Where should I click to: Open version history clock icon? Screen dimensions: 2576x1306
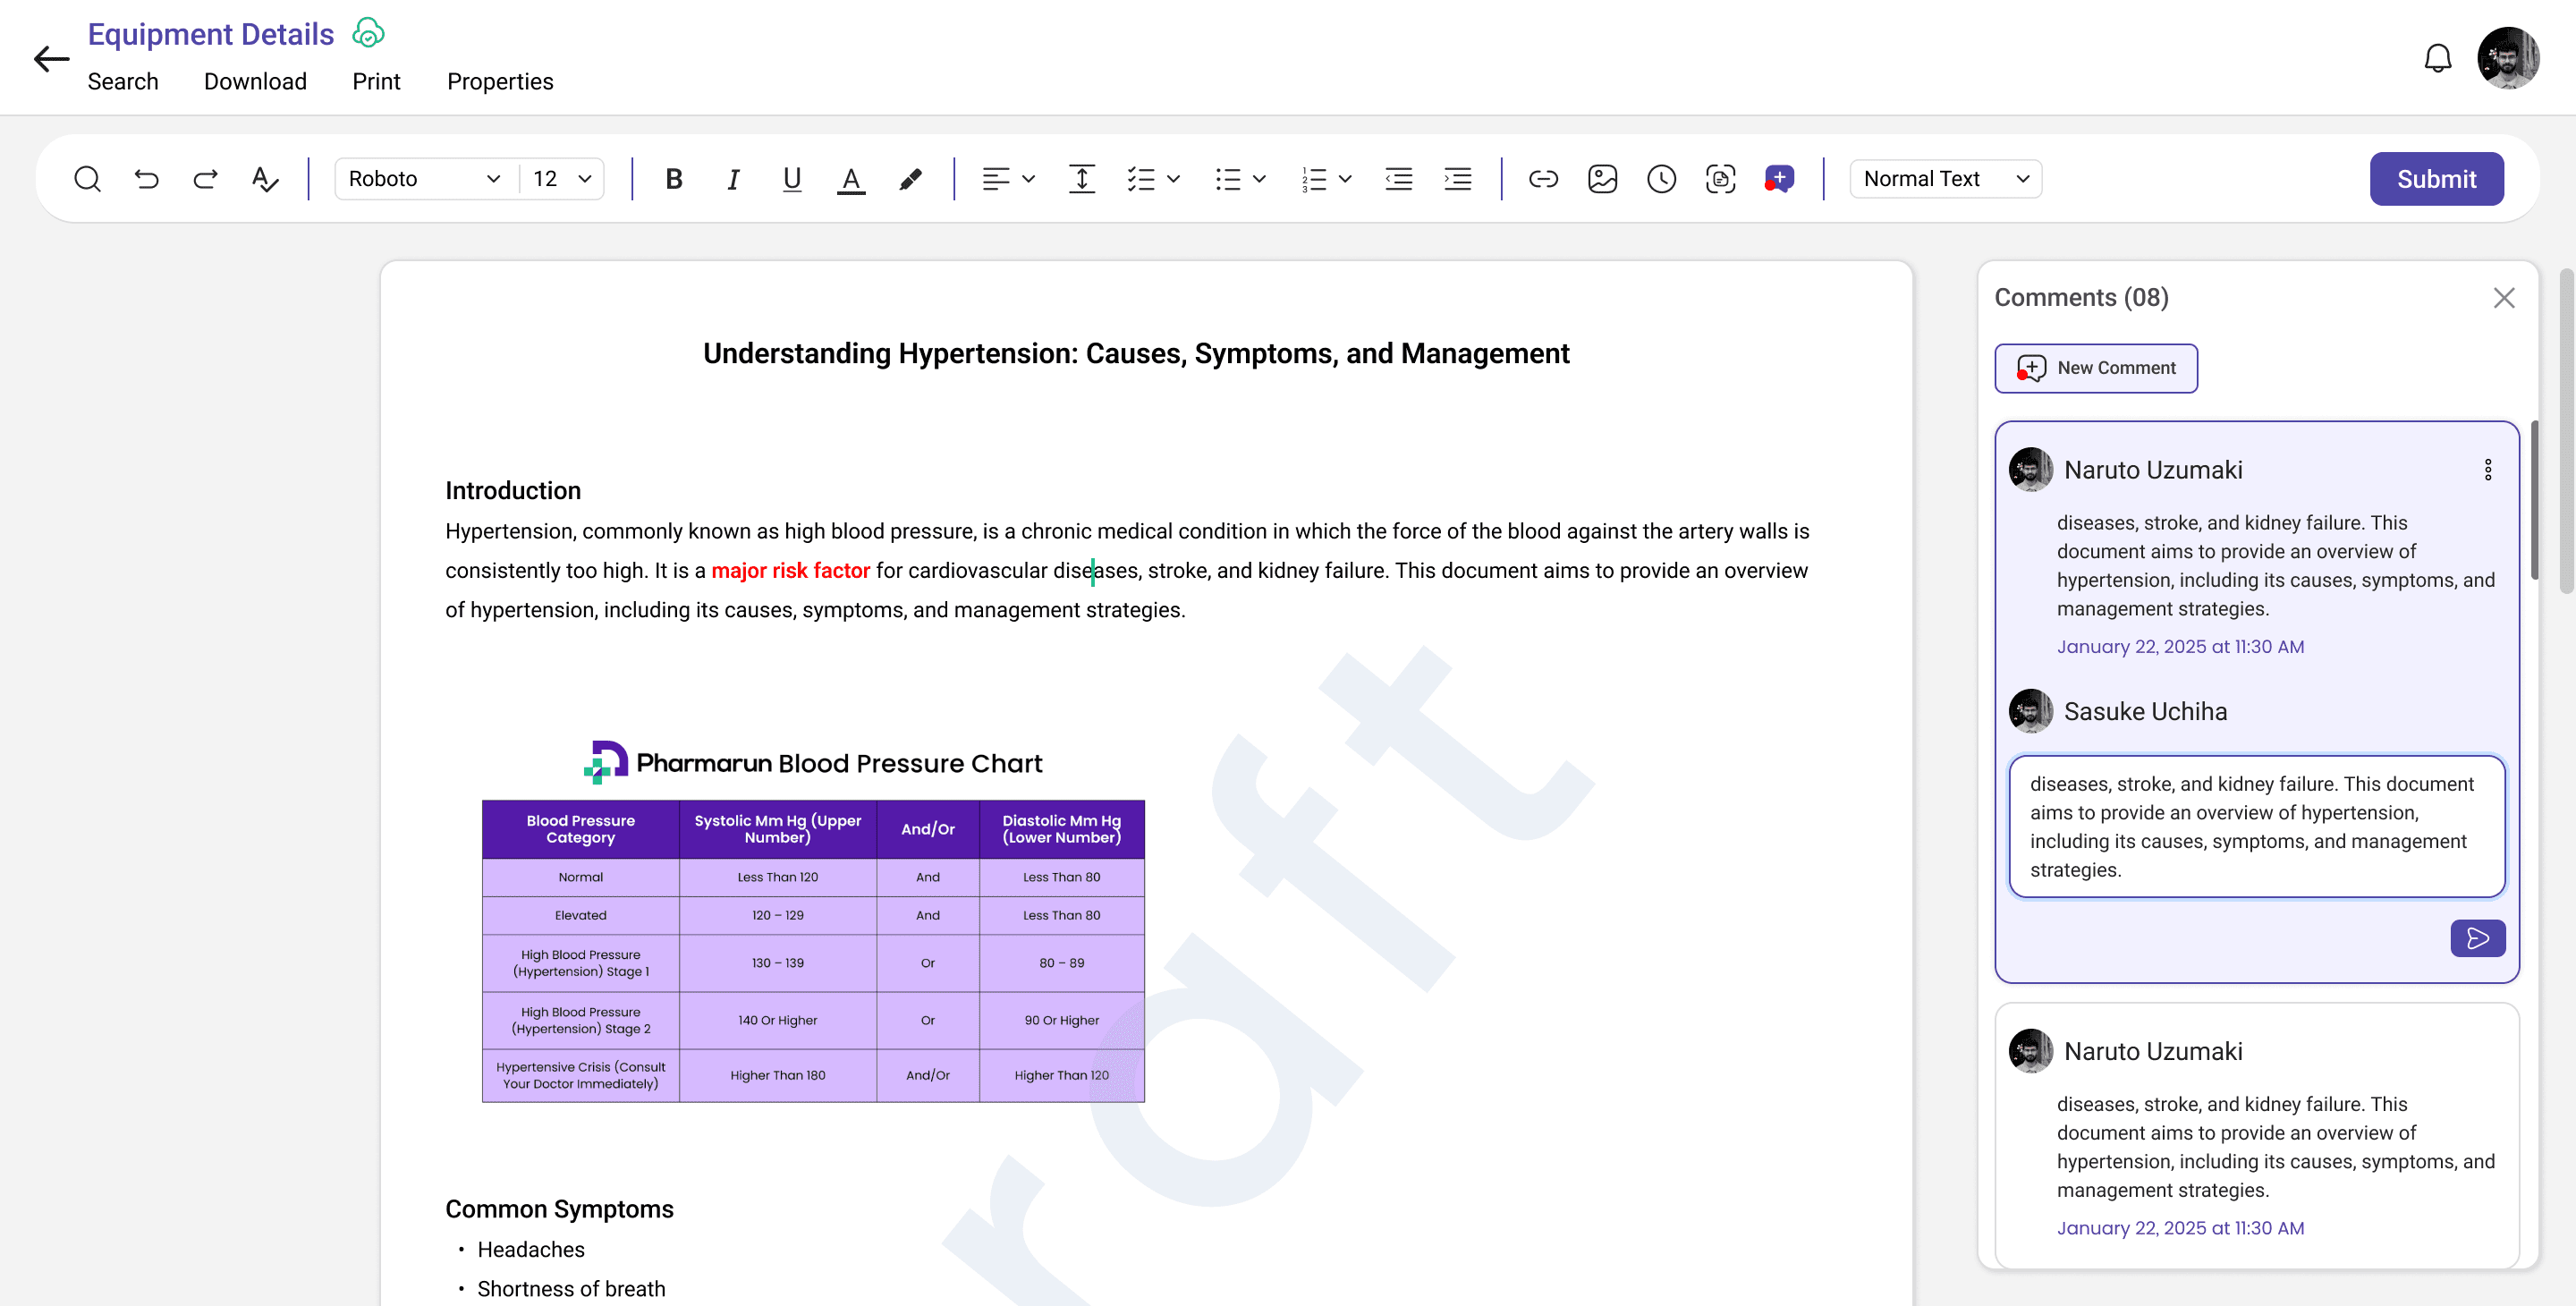click(1661, 179)
